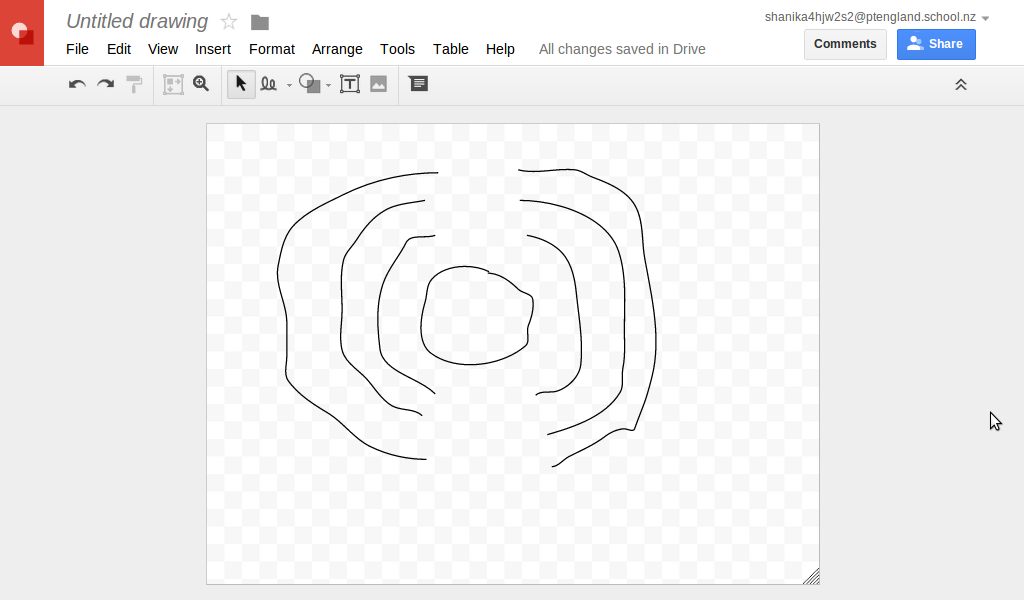Viewport: 1024px width, 600px height.
Task: Click the zoom to fit icon
Action: [x=173, y=84]
